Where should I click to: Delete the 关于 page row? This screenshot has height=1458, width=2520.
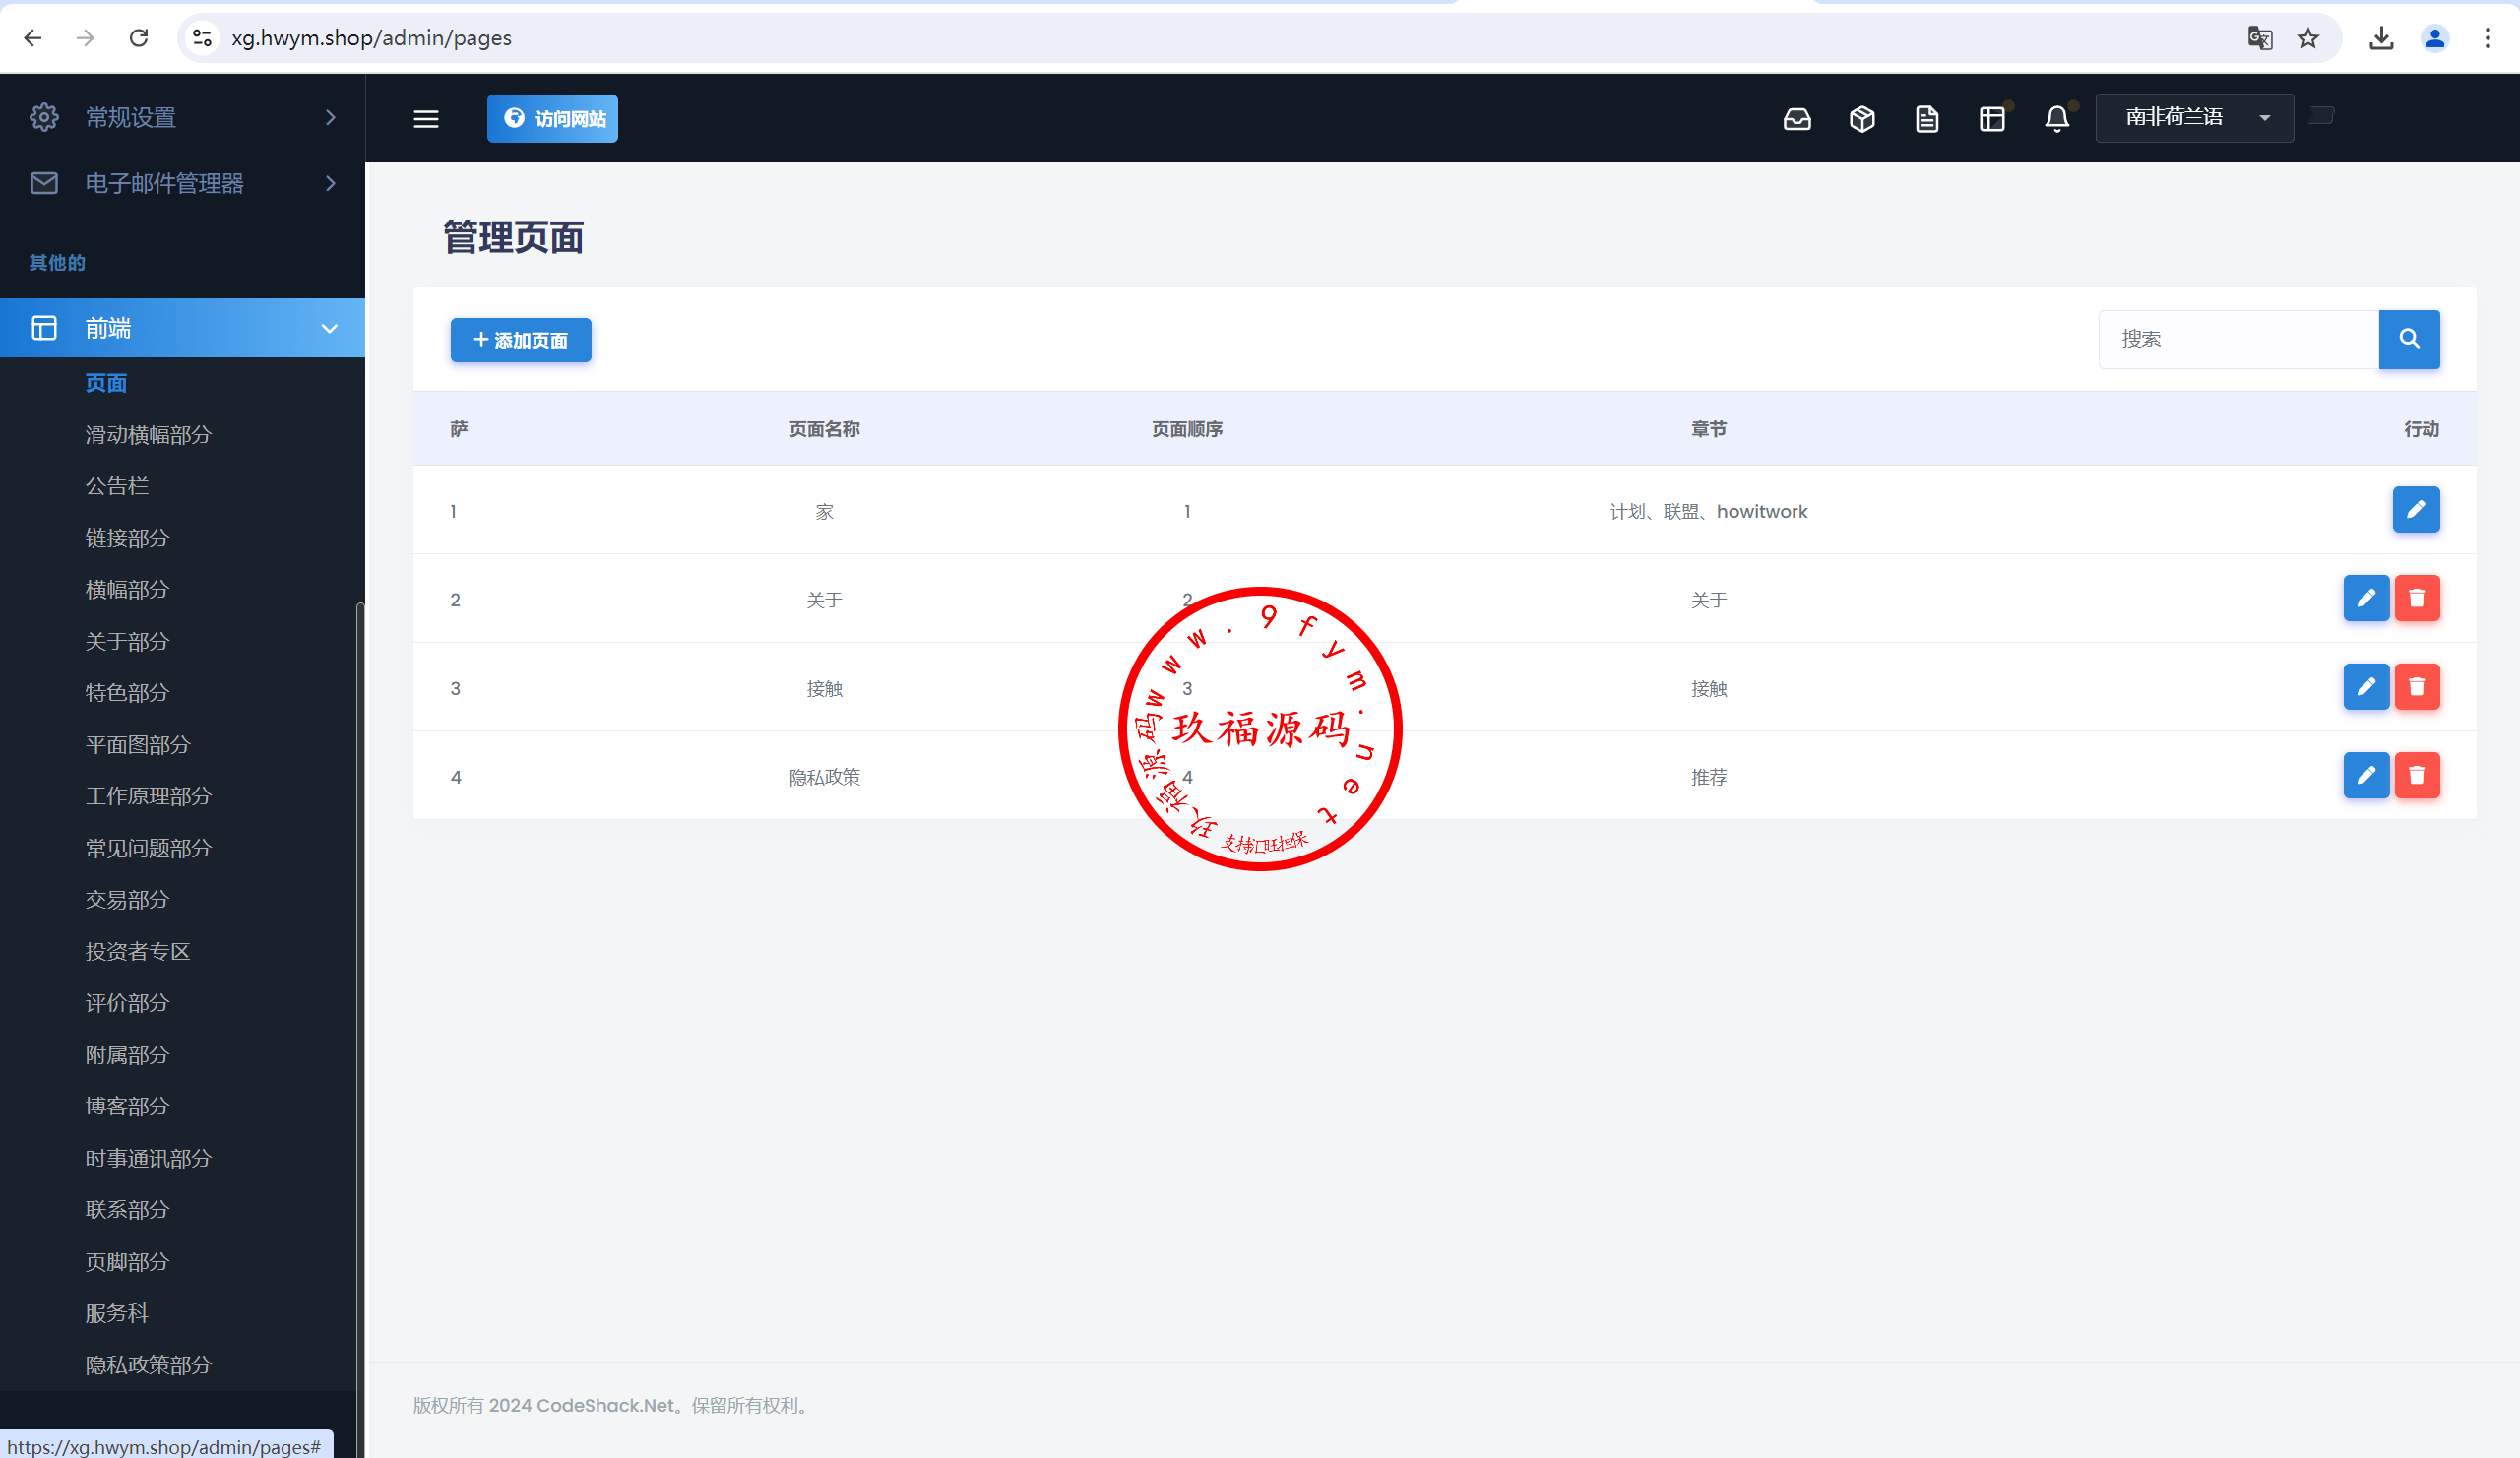(x=2417, y=598)
